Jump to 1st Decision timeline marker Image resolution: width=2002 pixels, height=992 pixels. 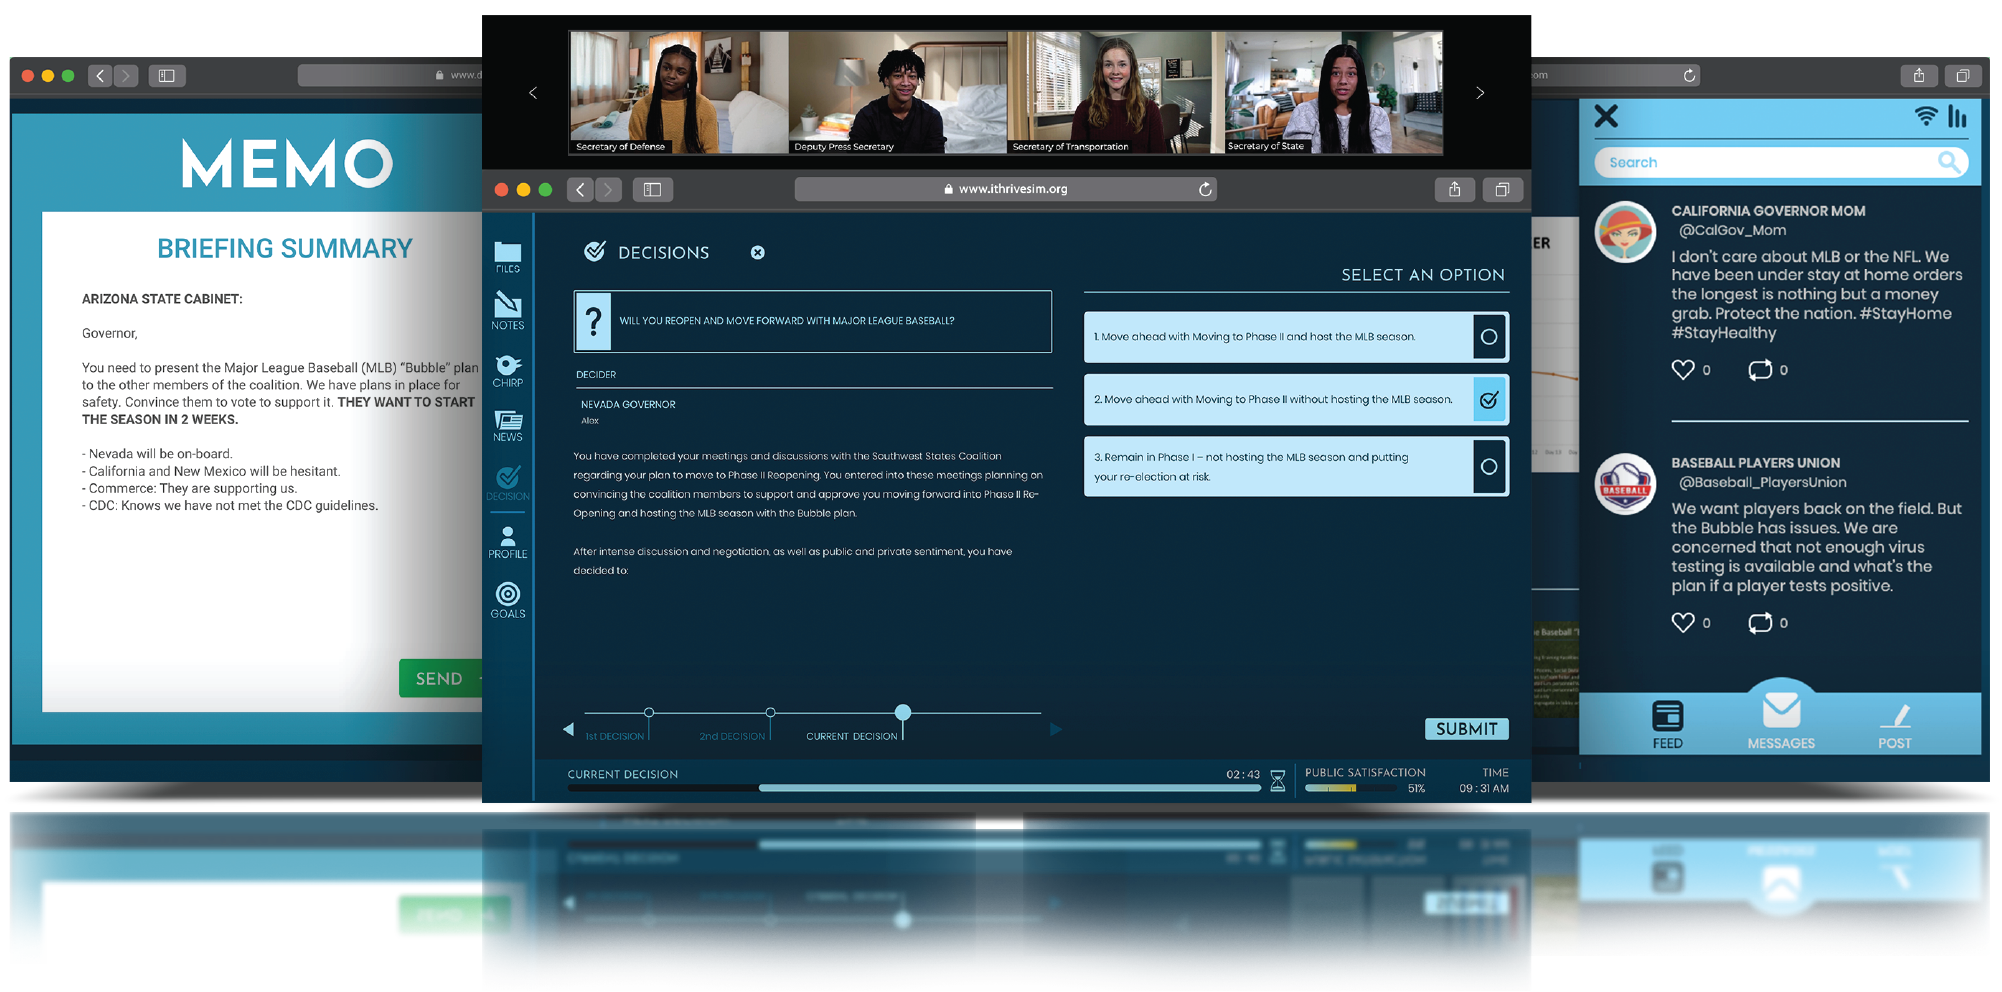(x=649, y=713)
